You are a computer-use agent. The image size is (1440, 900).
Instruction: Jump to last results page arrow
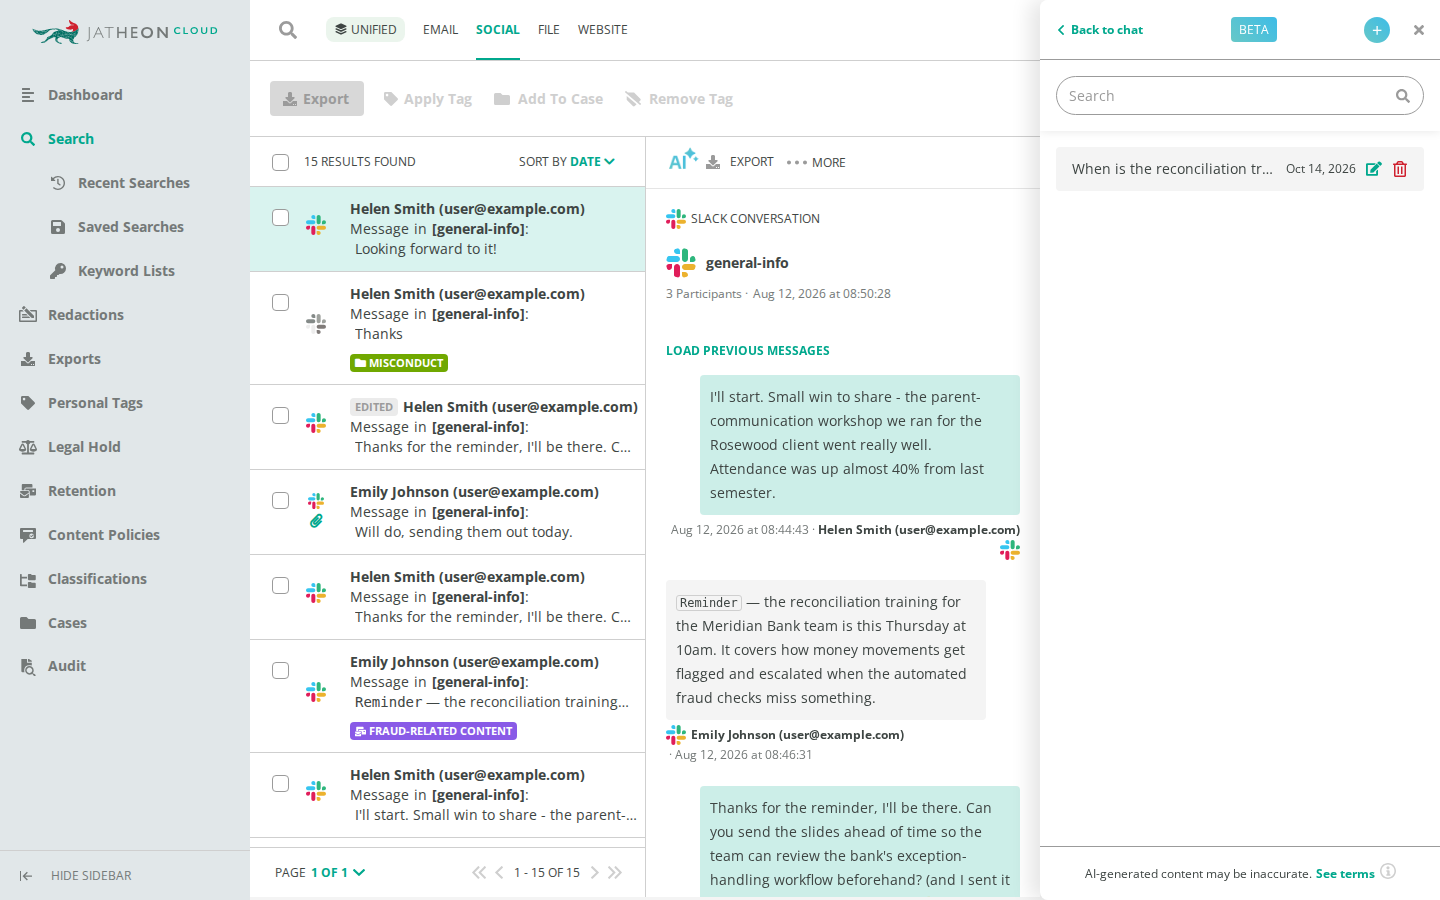(x=615, y=872)
